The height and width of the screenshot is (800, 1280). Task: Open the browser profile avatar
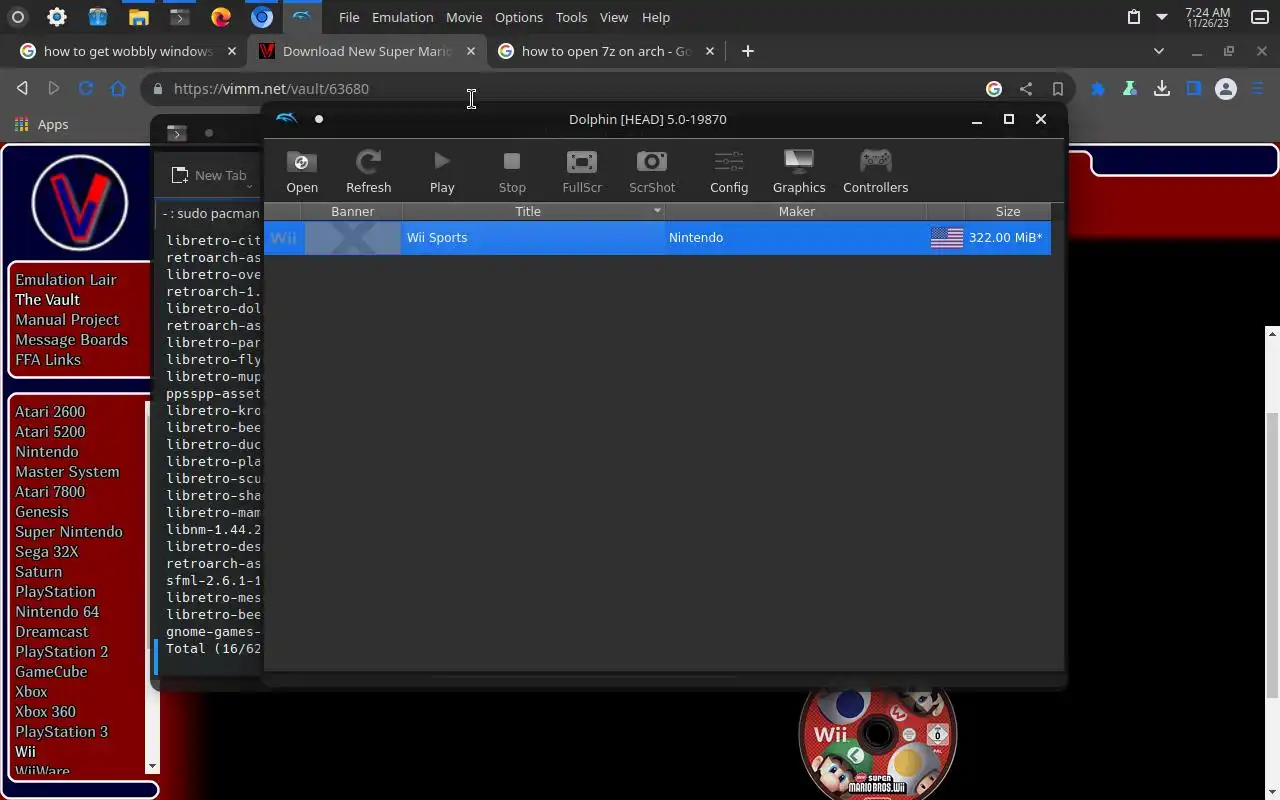(1226, 89)
